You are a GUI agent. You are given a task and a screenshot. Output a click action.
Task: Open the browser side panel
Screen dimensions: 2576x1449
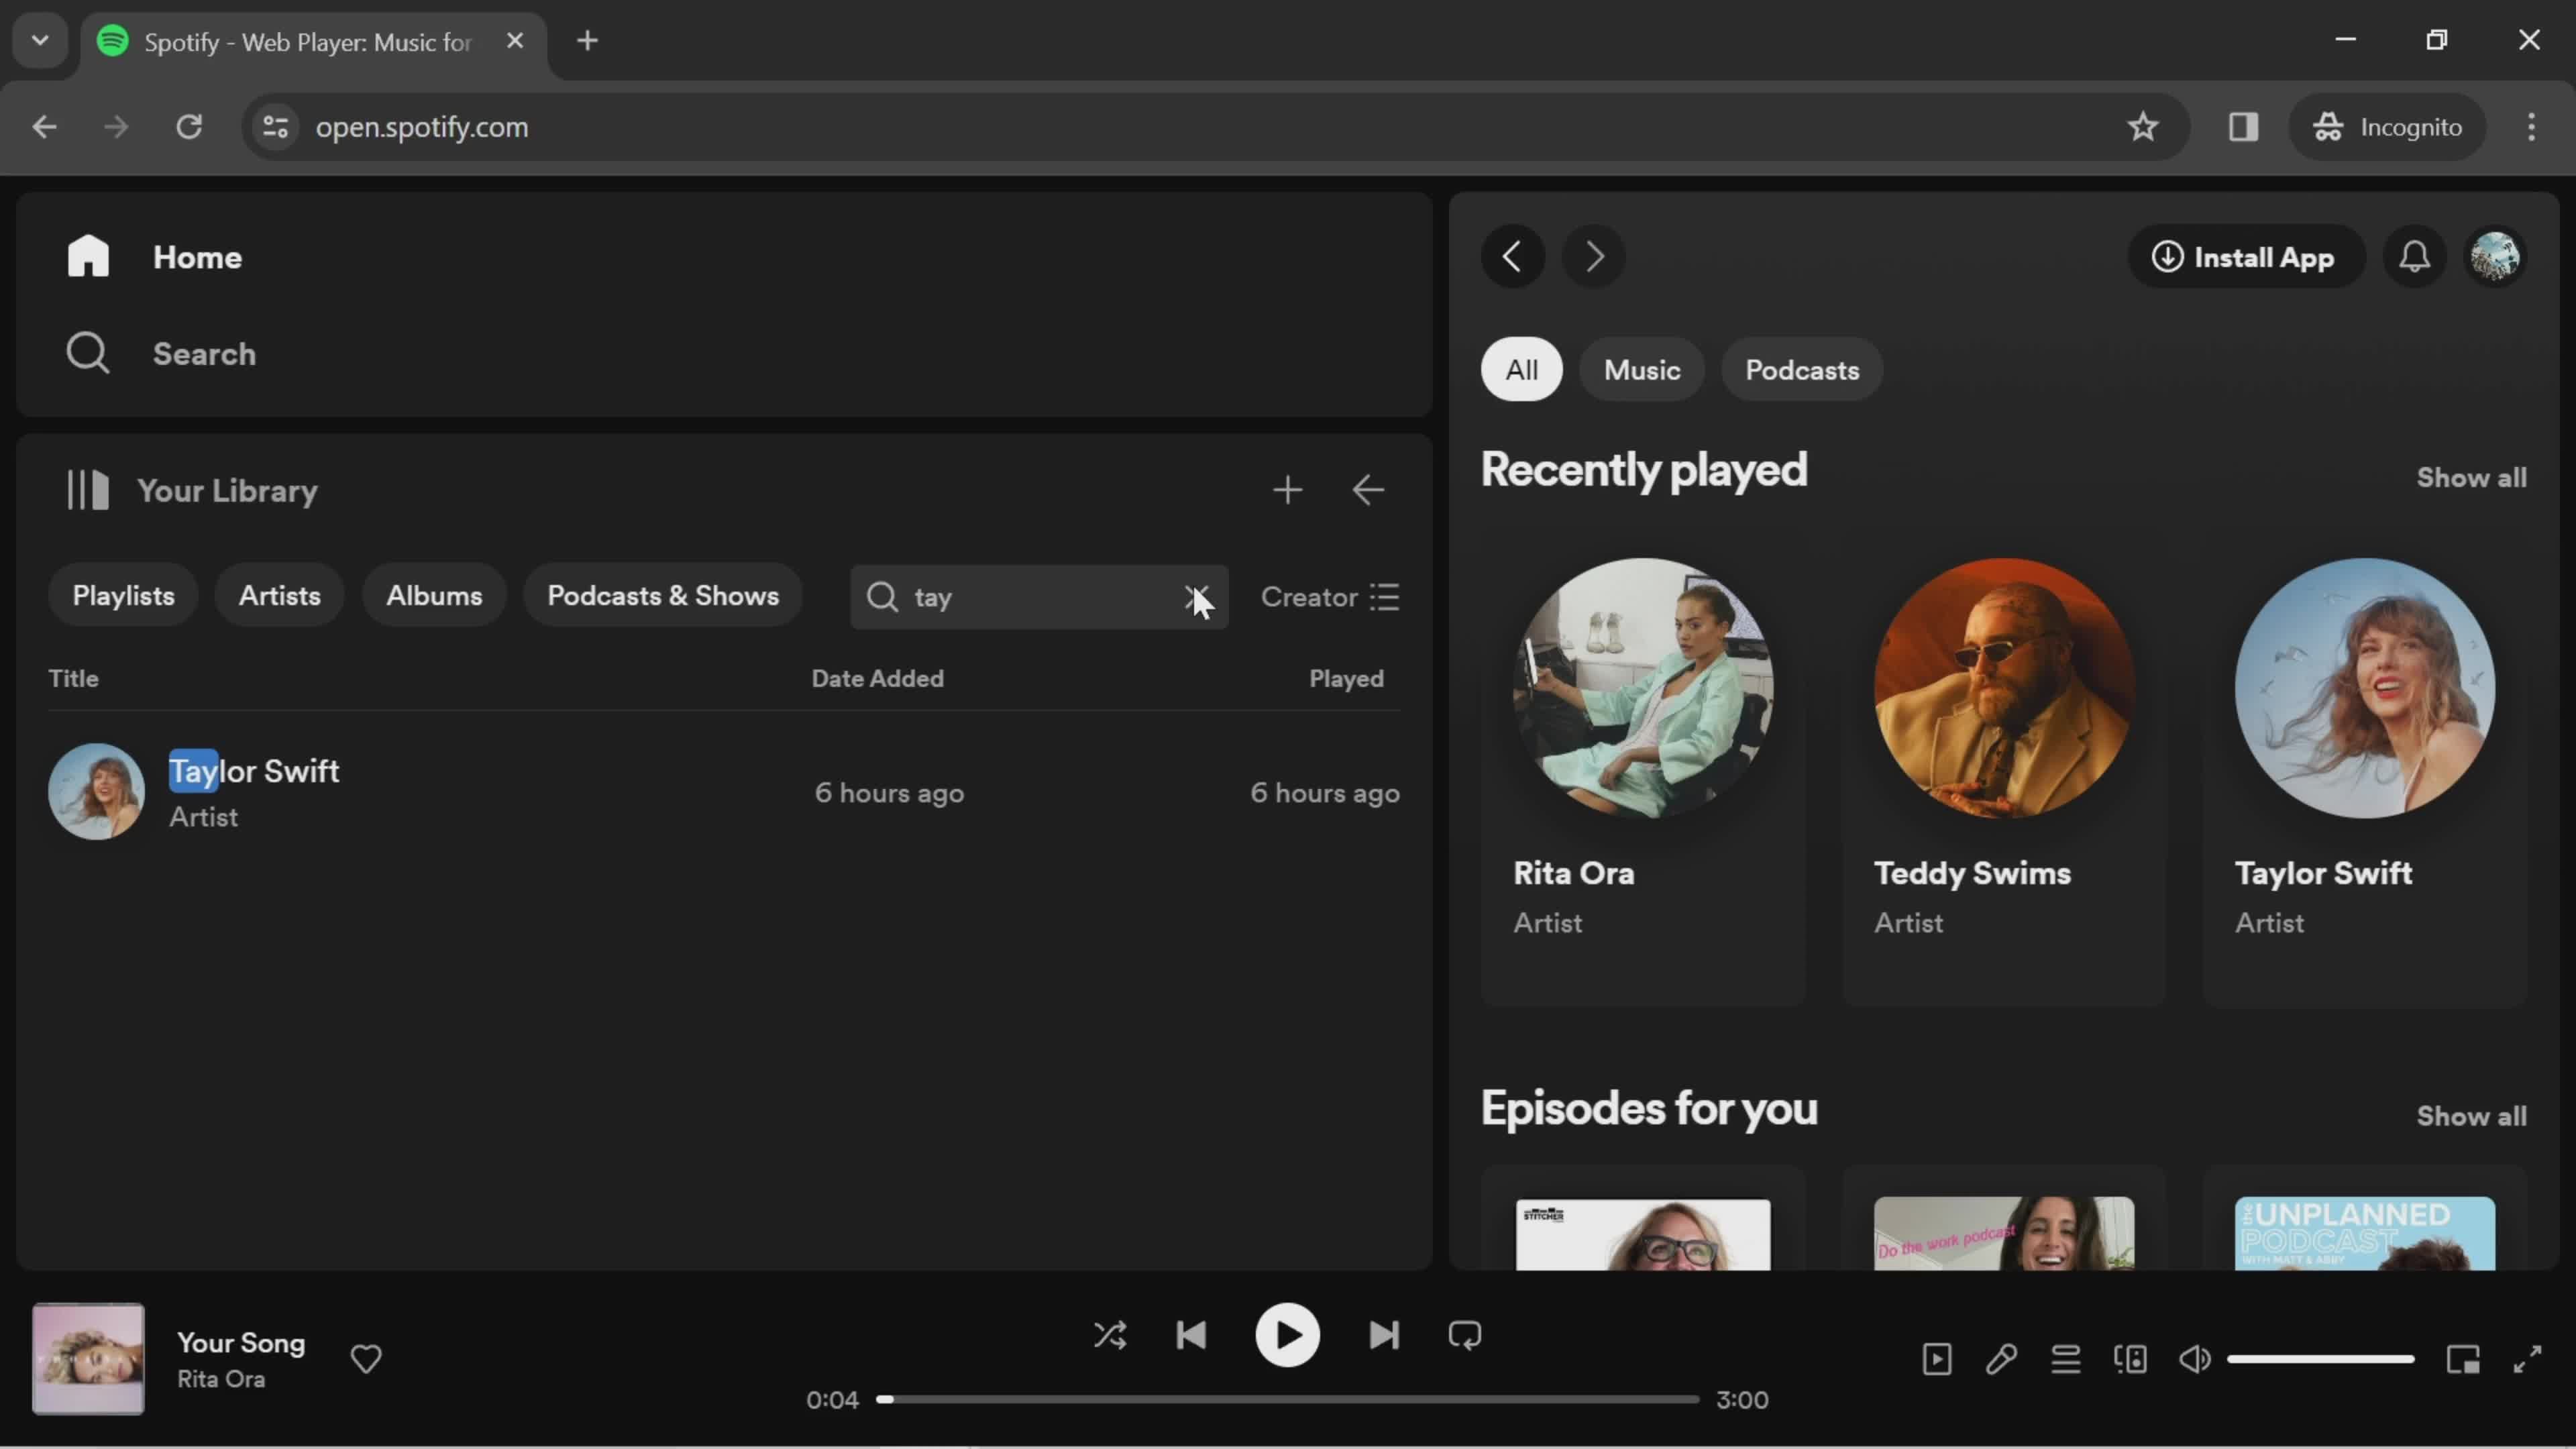pyautogui.click(x=2243, y=127)
